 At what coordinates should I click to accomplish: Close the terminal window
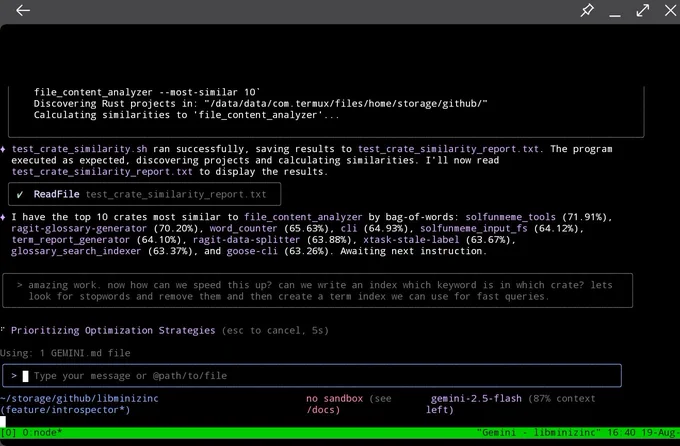pos(670,10)
